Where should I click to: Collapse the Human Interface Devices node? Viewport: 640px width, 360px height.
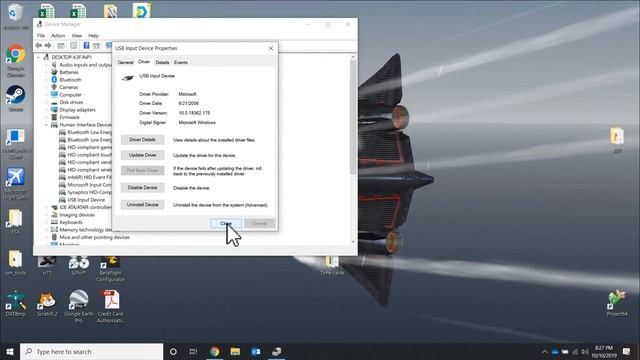pos(47,124)
